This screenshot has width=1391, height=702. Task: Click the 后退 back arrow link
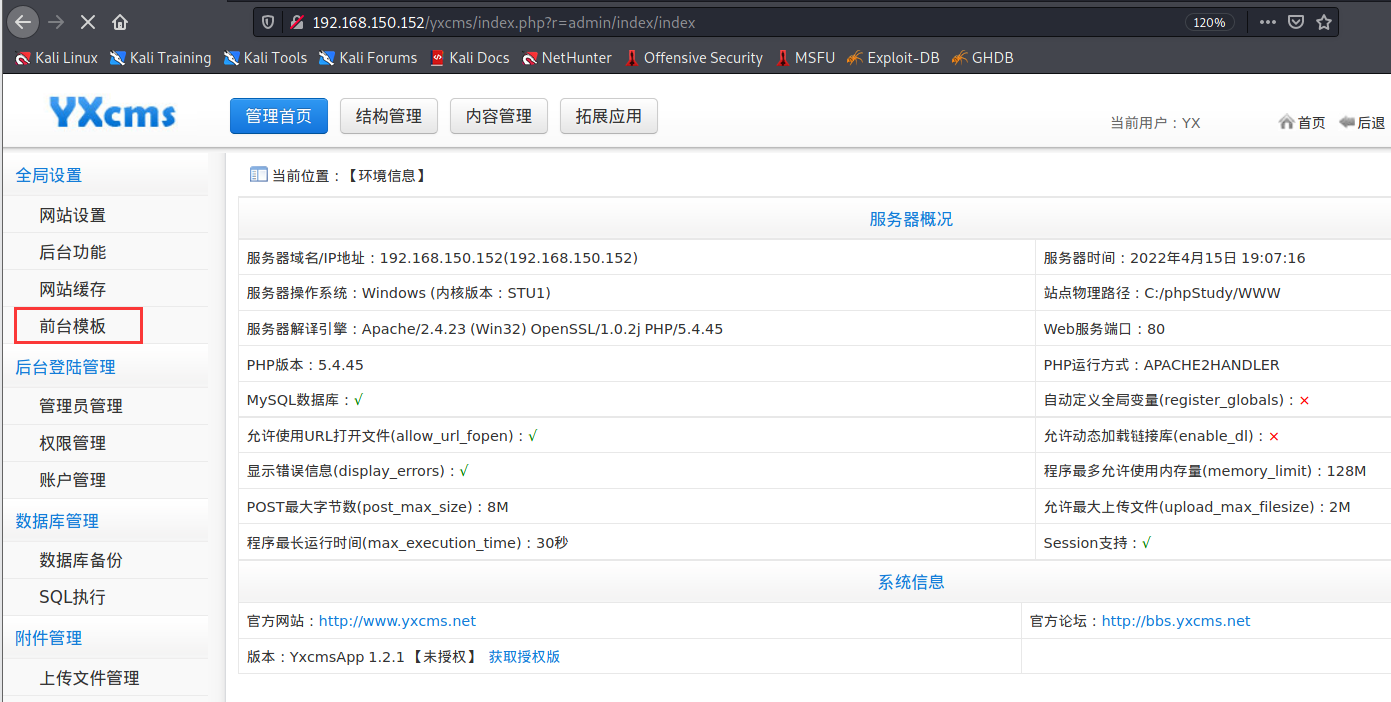point(1362,122)
